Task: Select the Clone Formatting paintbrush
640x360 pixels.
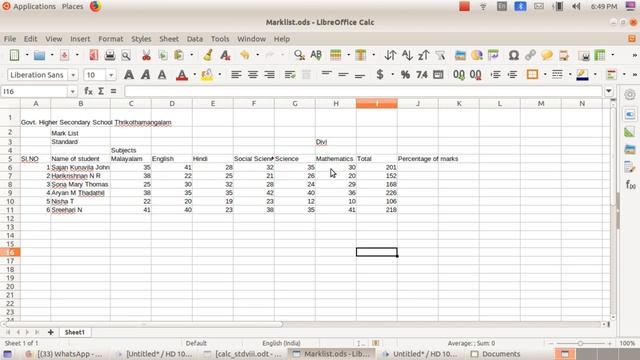Action: 208,55
